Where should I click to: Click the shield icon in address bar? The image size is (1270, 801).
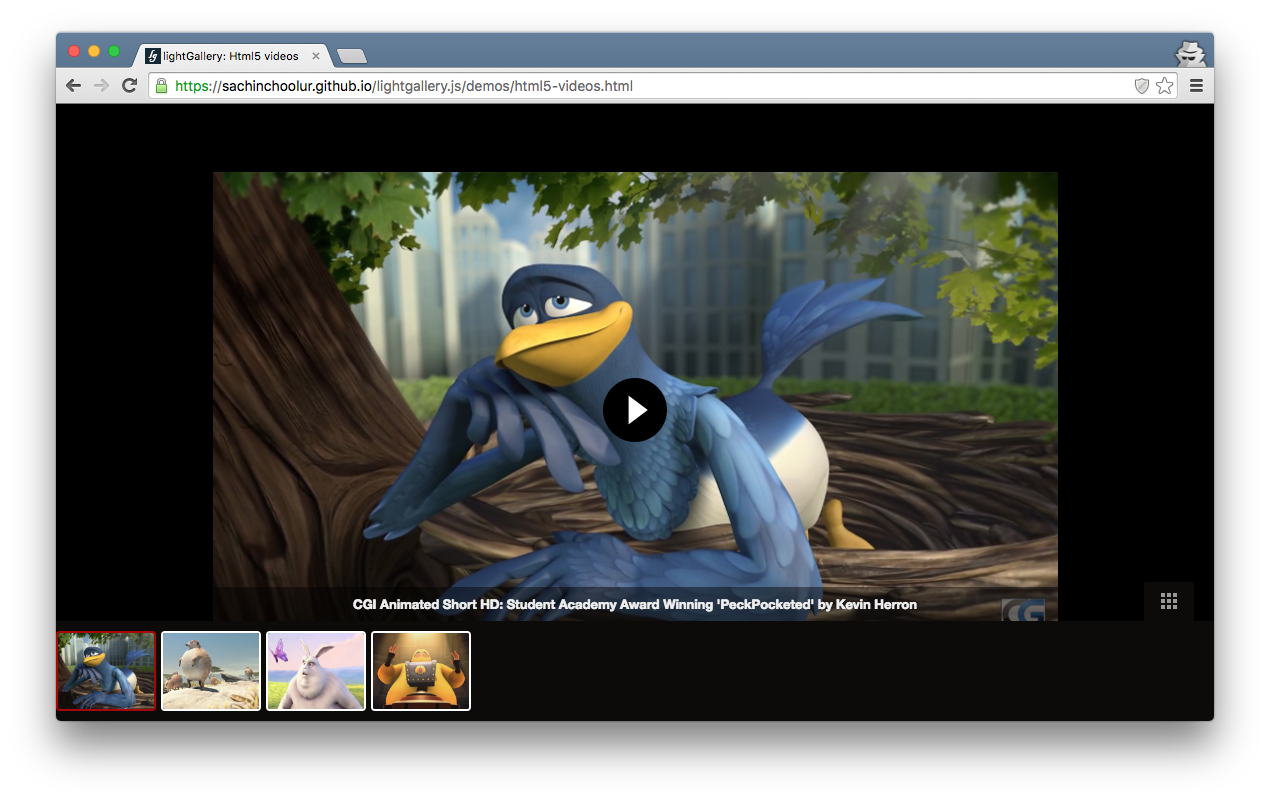1142,86
